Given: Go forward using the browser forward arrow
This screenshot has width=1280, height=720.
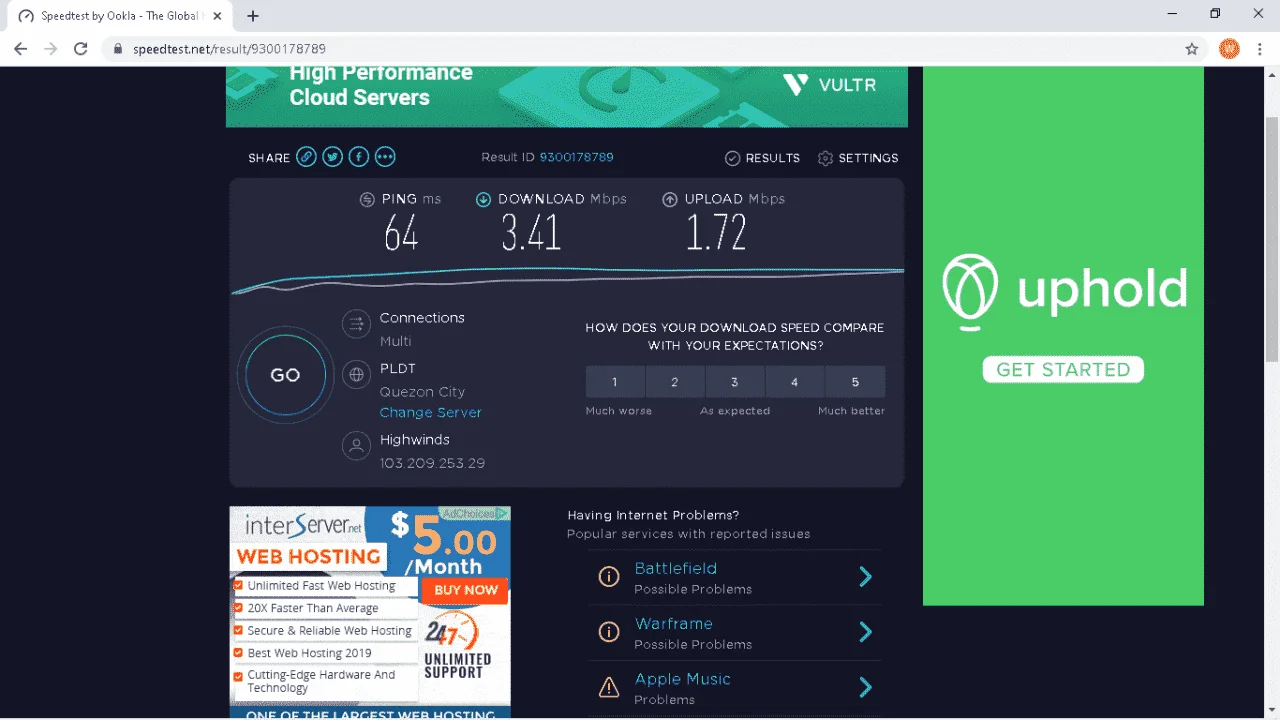Looking at the screenshot, I should tap(50, 48).
